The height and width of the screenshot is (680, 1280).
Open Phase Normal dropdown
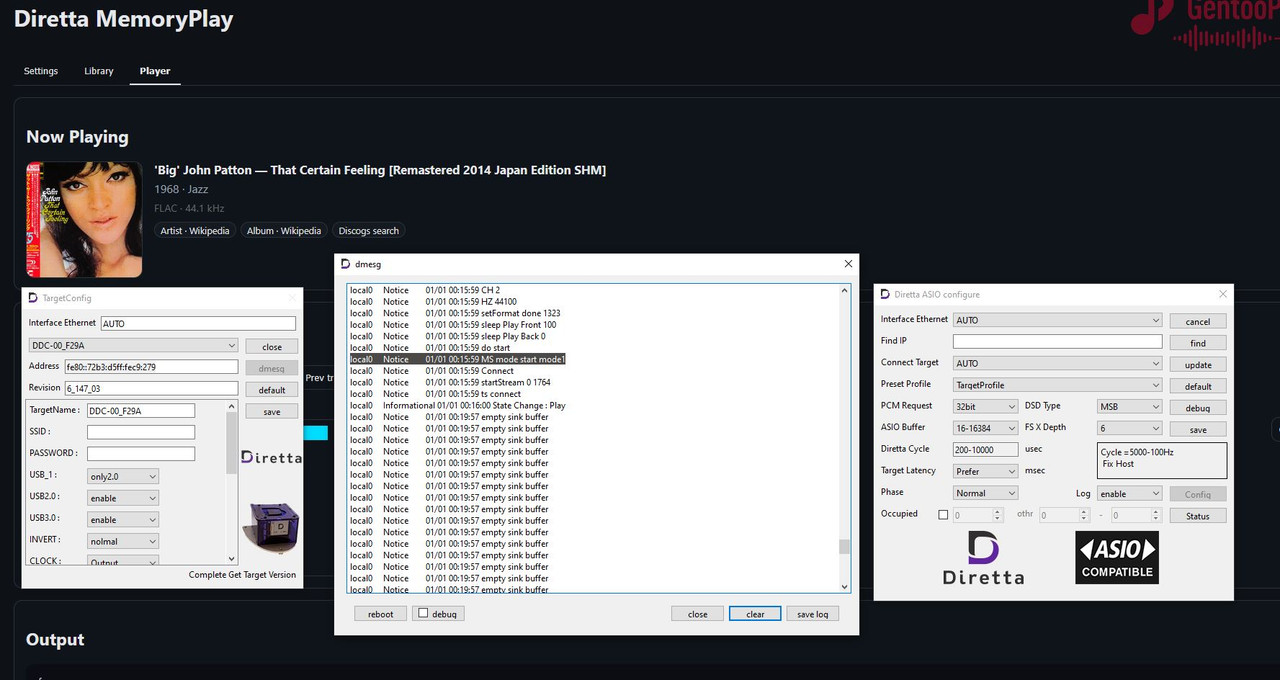[x=986, y=493]
